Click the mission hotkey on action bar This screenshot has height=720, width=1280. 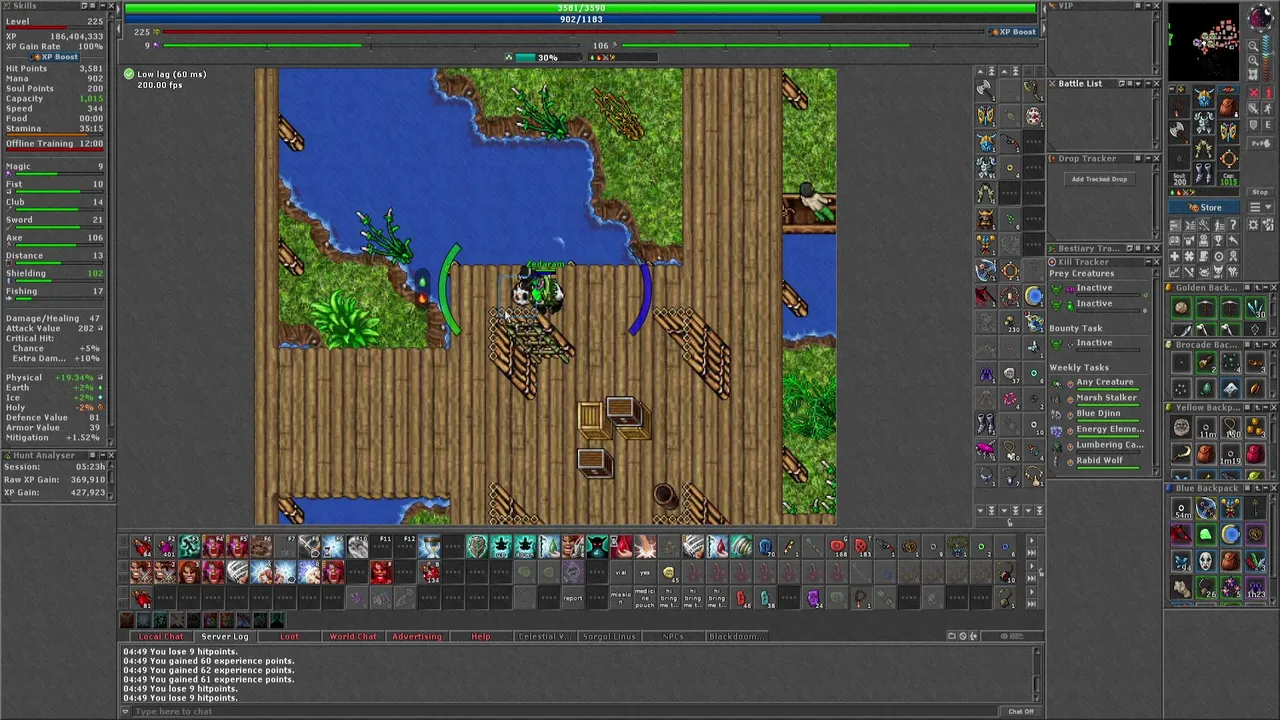tap(621, 598)
